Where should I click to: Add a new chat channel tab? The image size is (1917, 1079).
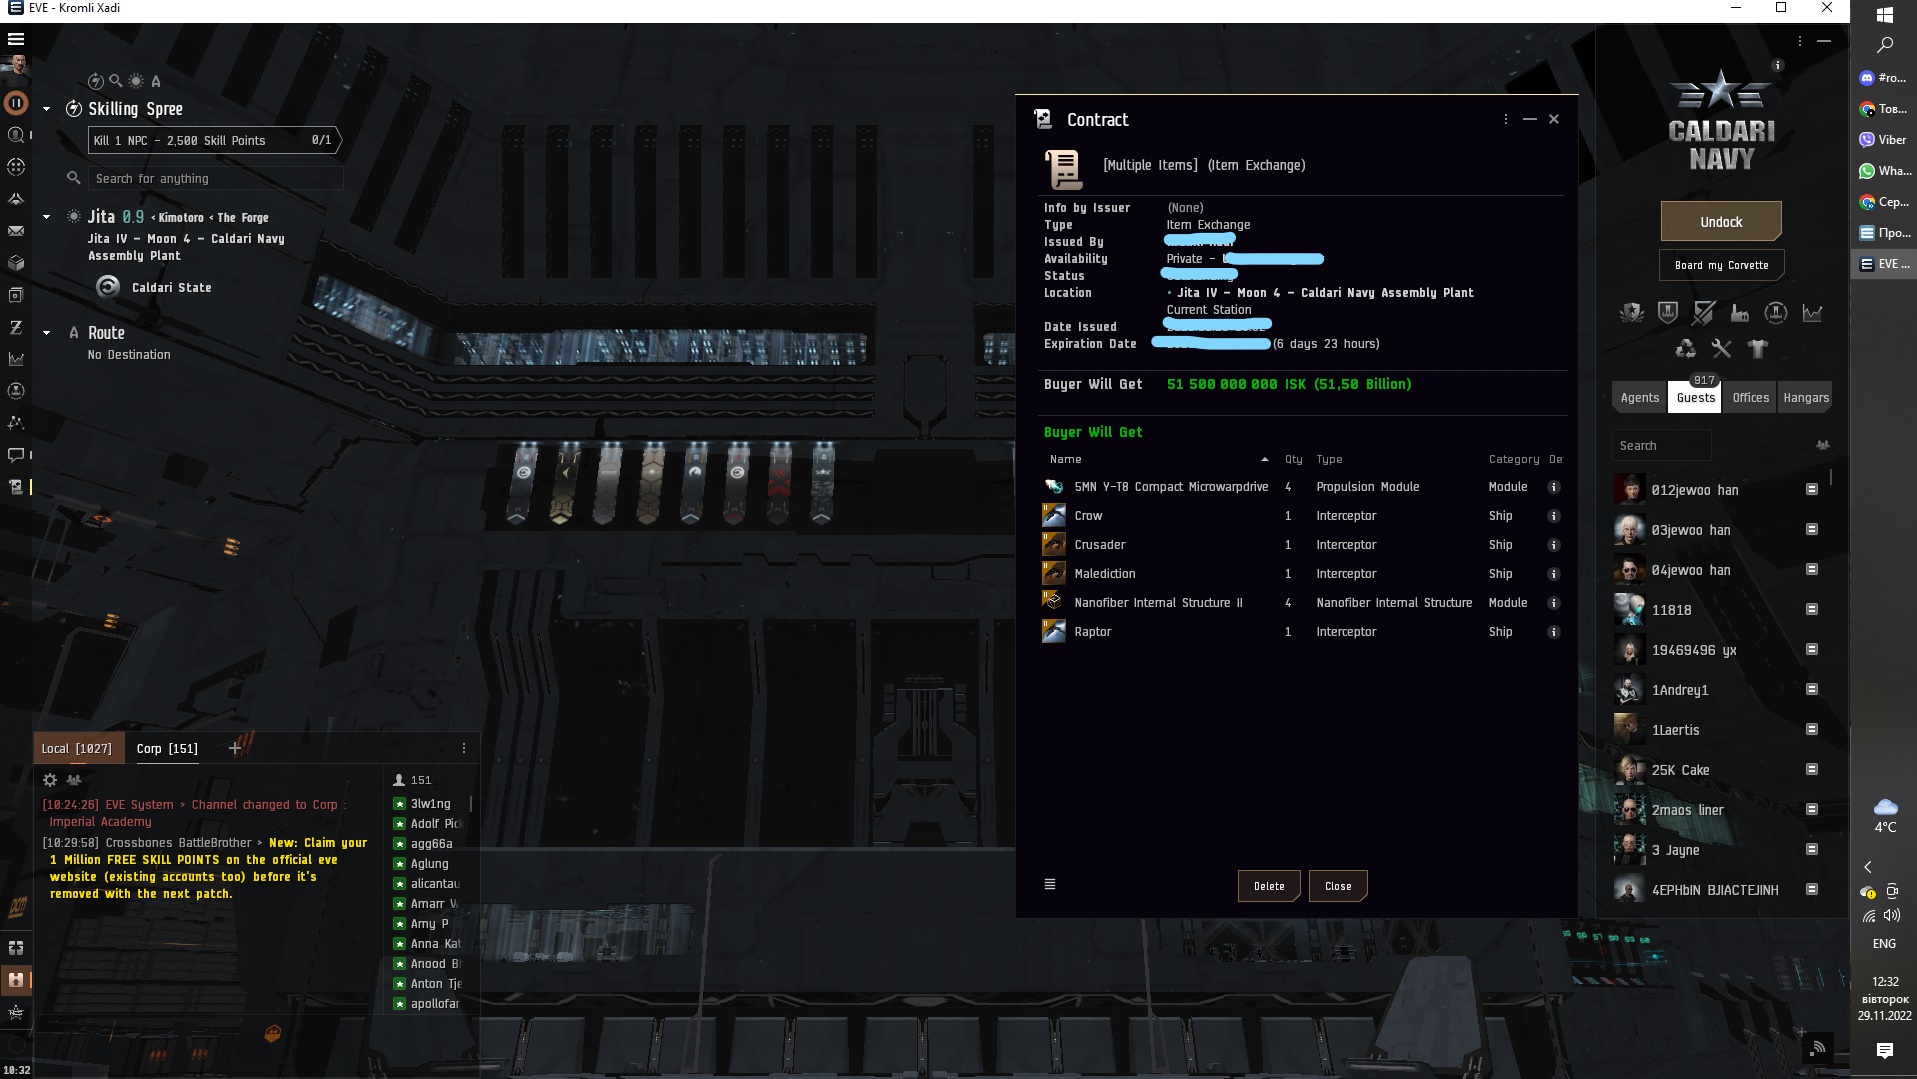pyautogui.click(x=235, y=748)
